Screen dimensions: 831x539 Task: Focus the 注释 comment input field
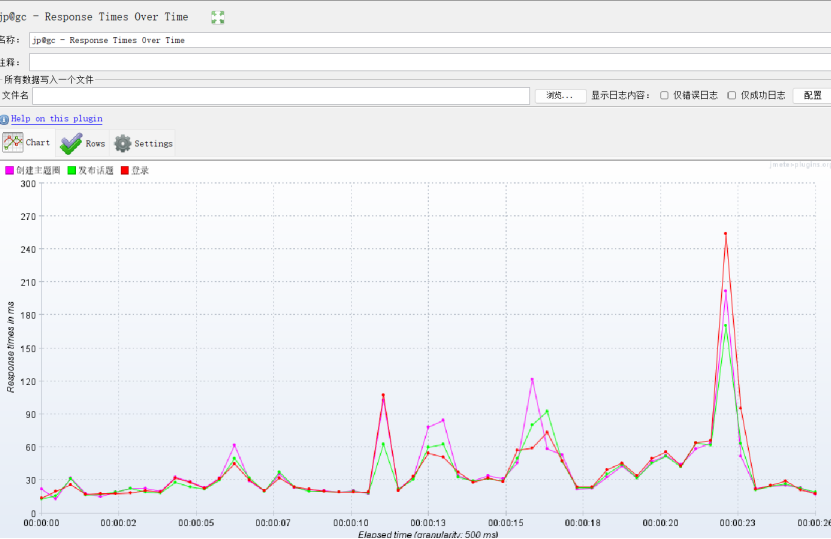click(x=430, y=63)
